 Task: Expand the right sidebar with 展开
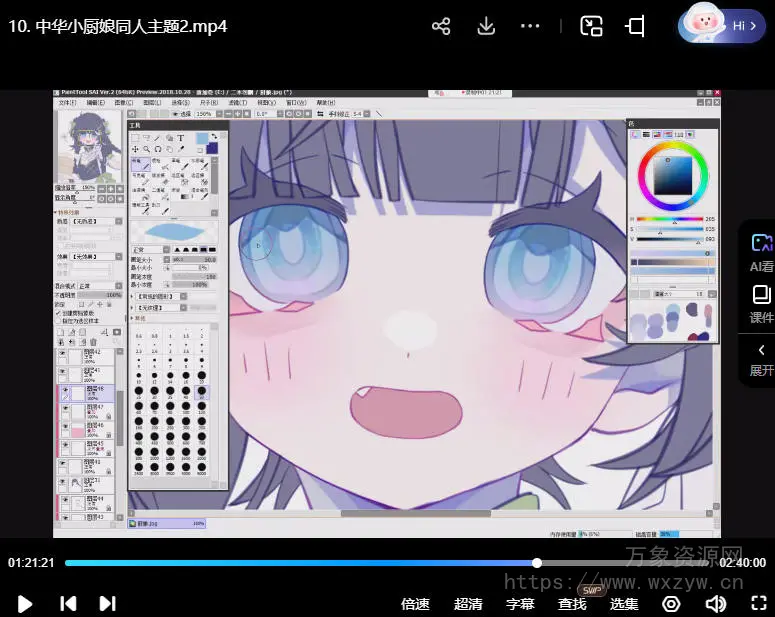(x=761, y=359)
